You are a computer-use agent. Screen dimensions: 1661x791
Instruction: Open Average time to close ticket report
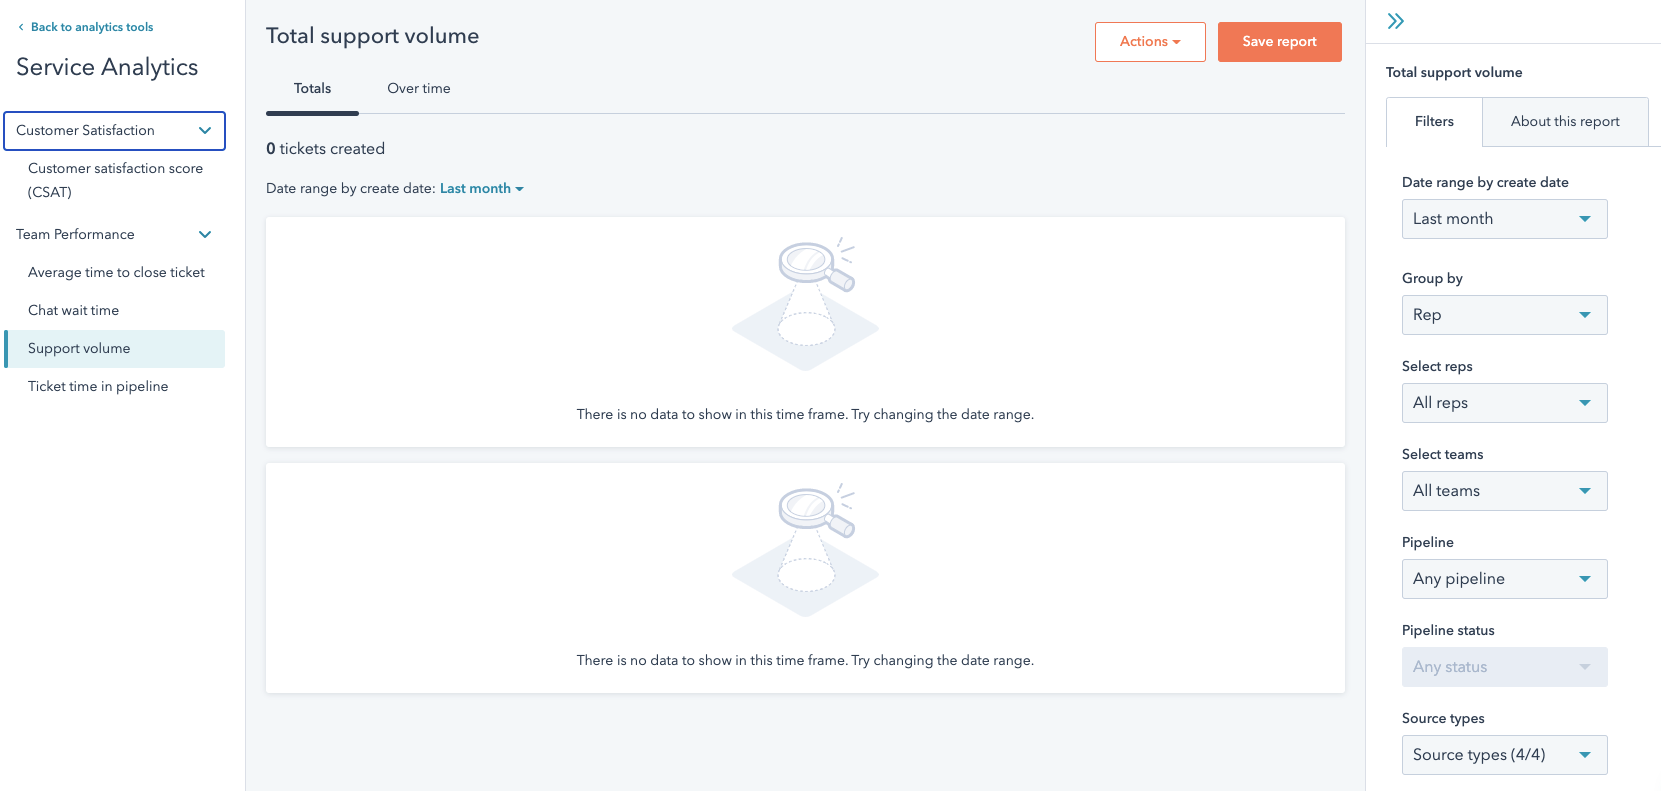(115, 272)
